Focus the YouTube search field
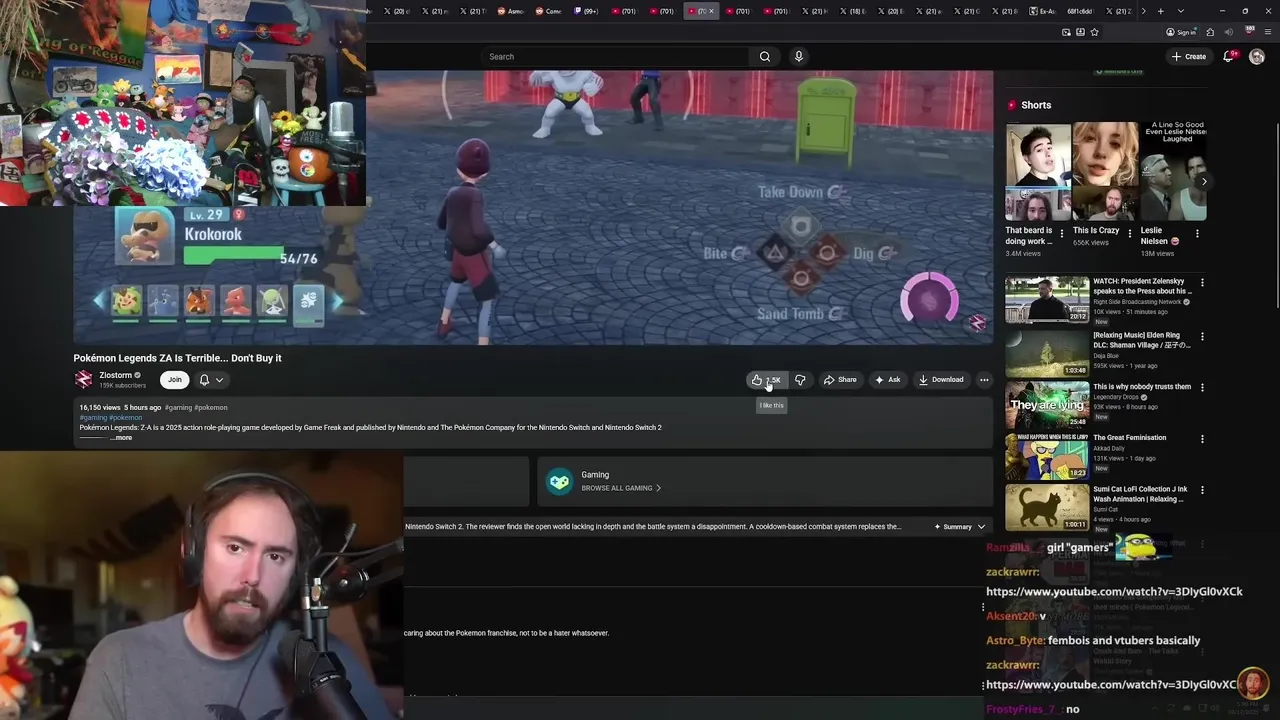Image resolution: width=1280 pixels, height=720 pixels. click(615, 57)
